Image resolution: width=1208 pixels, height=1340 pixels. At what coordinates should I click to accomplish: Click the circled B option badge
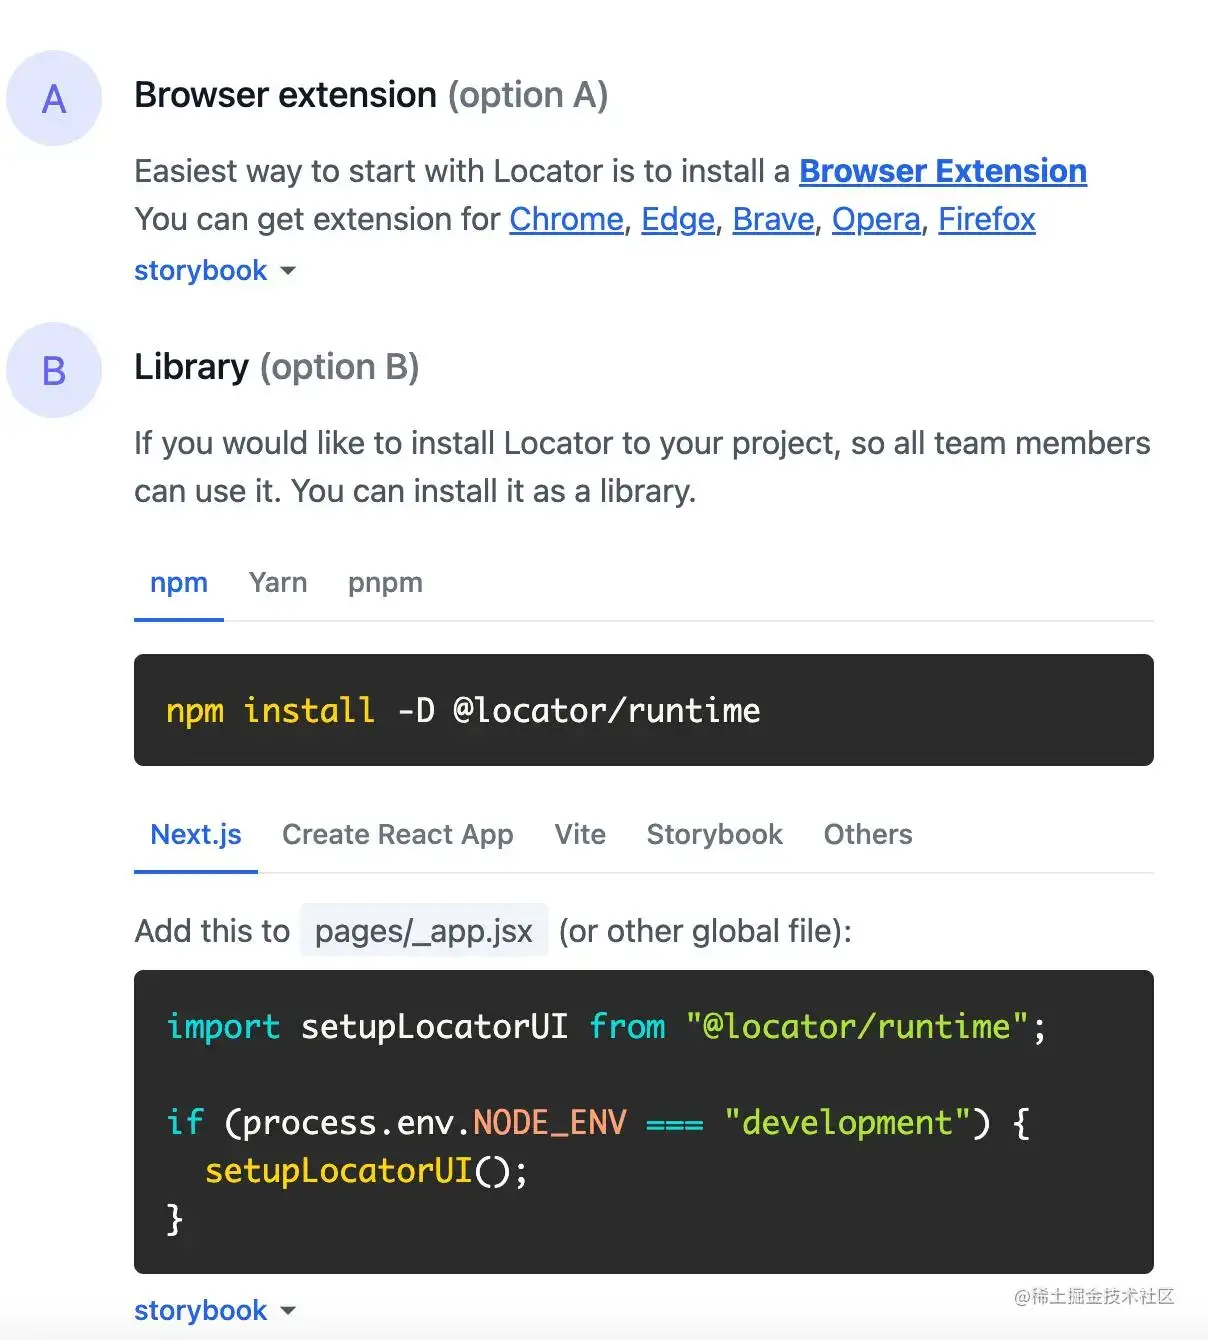(x=54, y=370)
